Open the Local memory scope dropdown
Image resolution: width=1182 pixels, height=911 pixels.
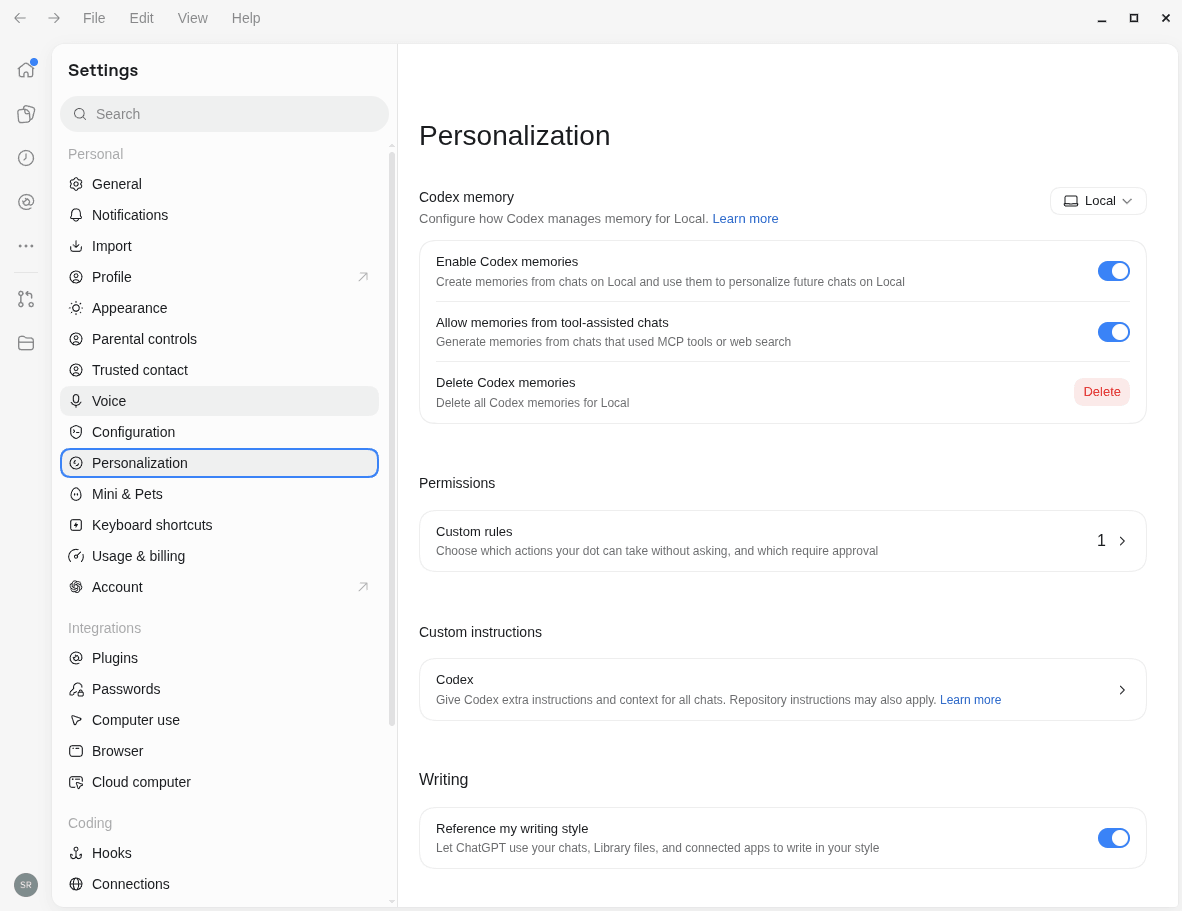tap(1098, 201)
